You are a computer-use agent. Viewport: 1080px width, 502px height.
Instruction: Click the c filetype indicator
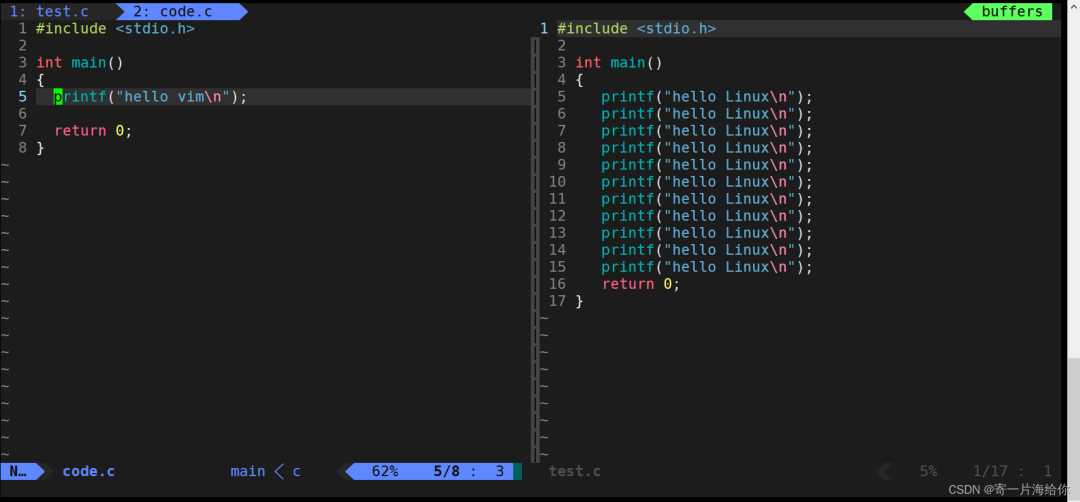296,471
